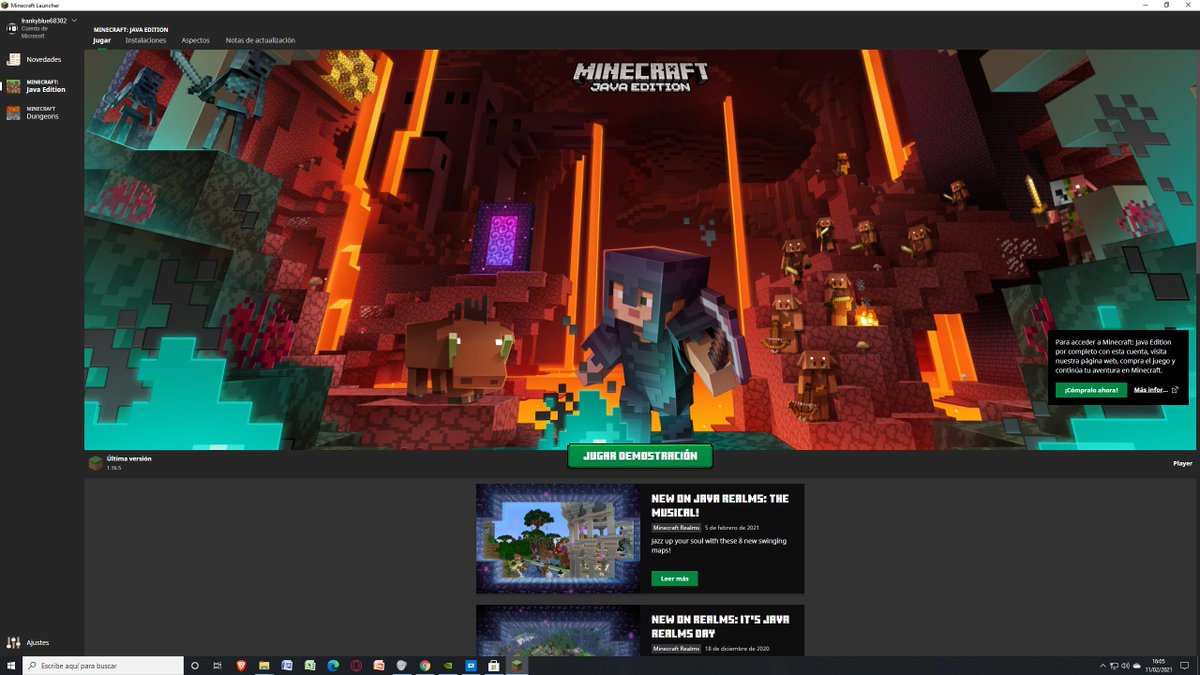The width and height of the screenshot is (1200, 675).
Task: Expand the Última versión 1.16.5 selector
Action: (x=121, y=462)
